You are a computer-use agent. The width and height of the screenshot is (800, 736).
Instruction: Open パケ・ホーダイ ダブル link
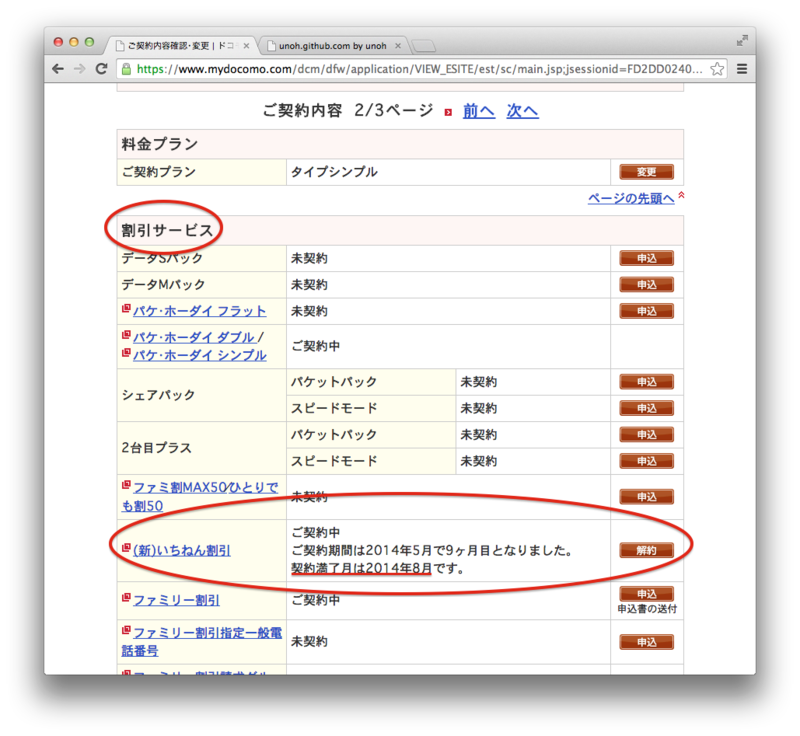pos(194,337)
